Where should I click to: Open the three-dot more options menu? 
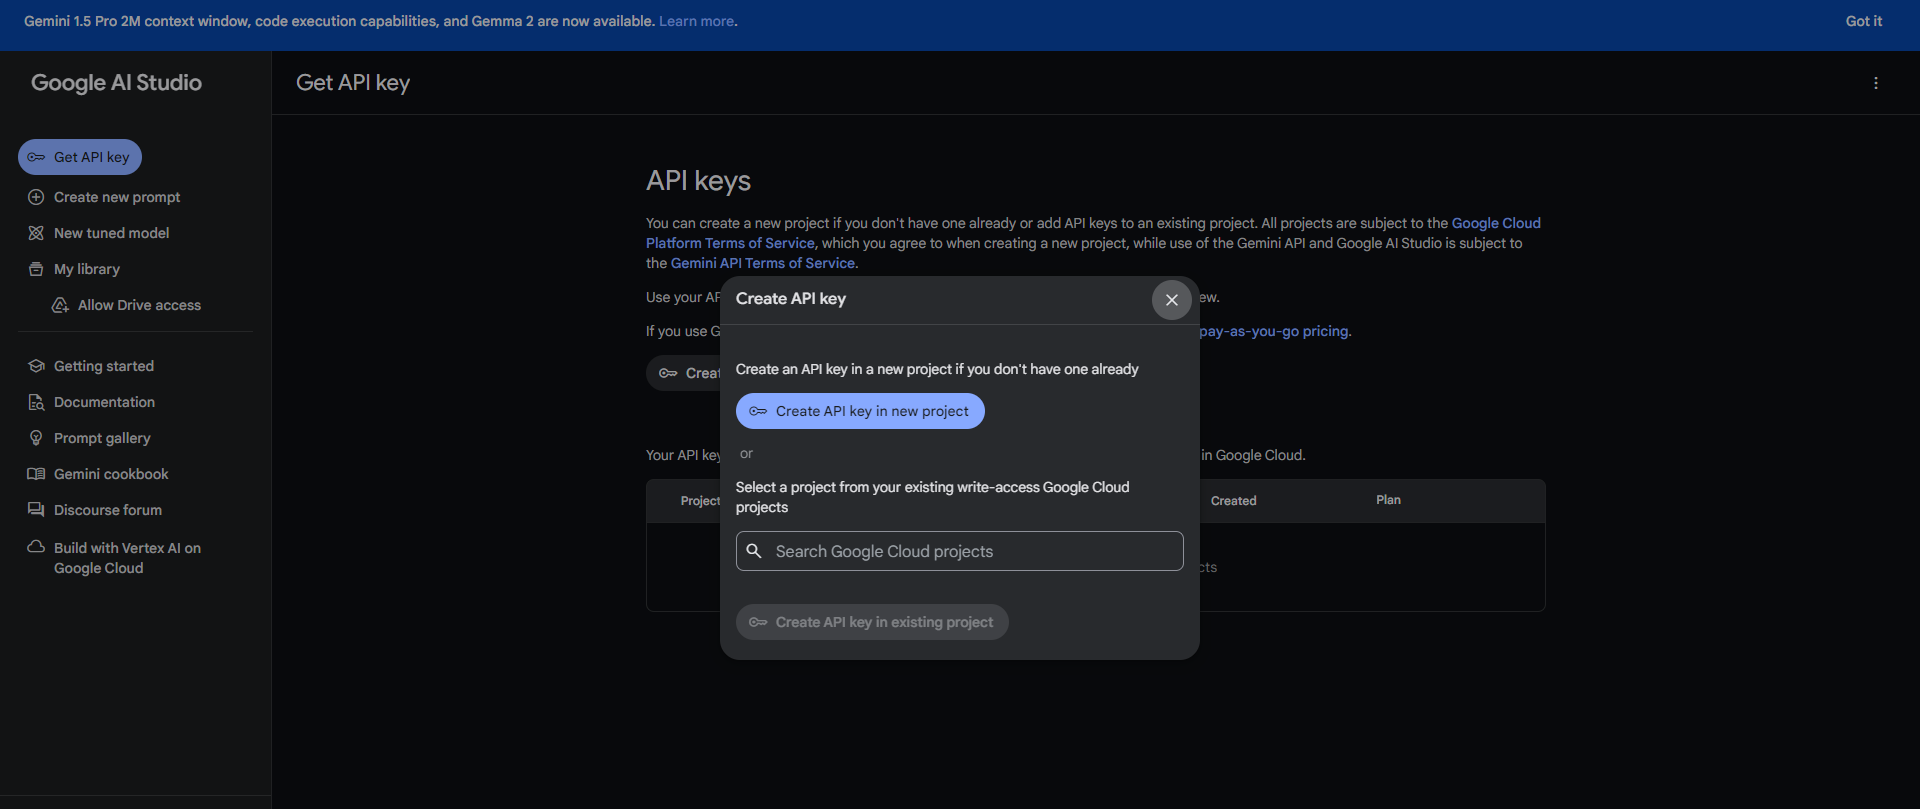[1876, 83]
